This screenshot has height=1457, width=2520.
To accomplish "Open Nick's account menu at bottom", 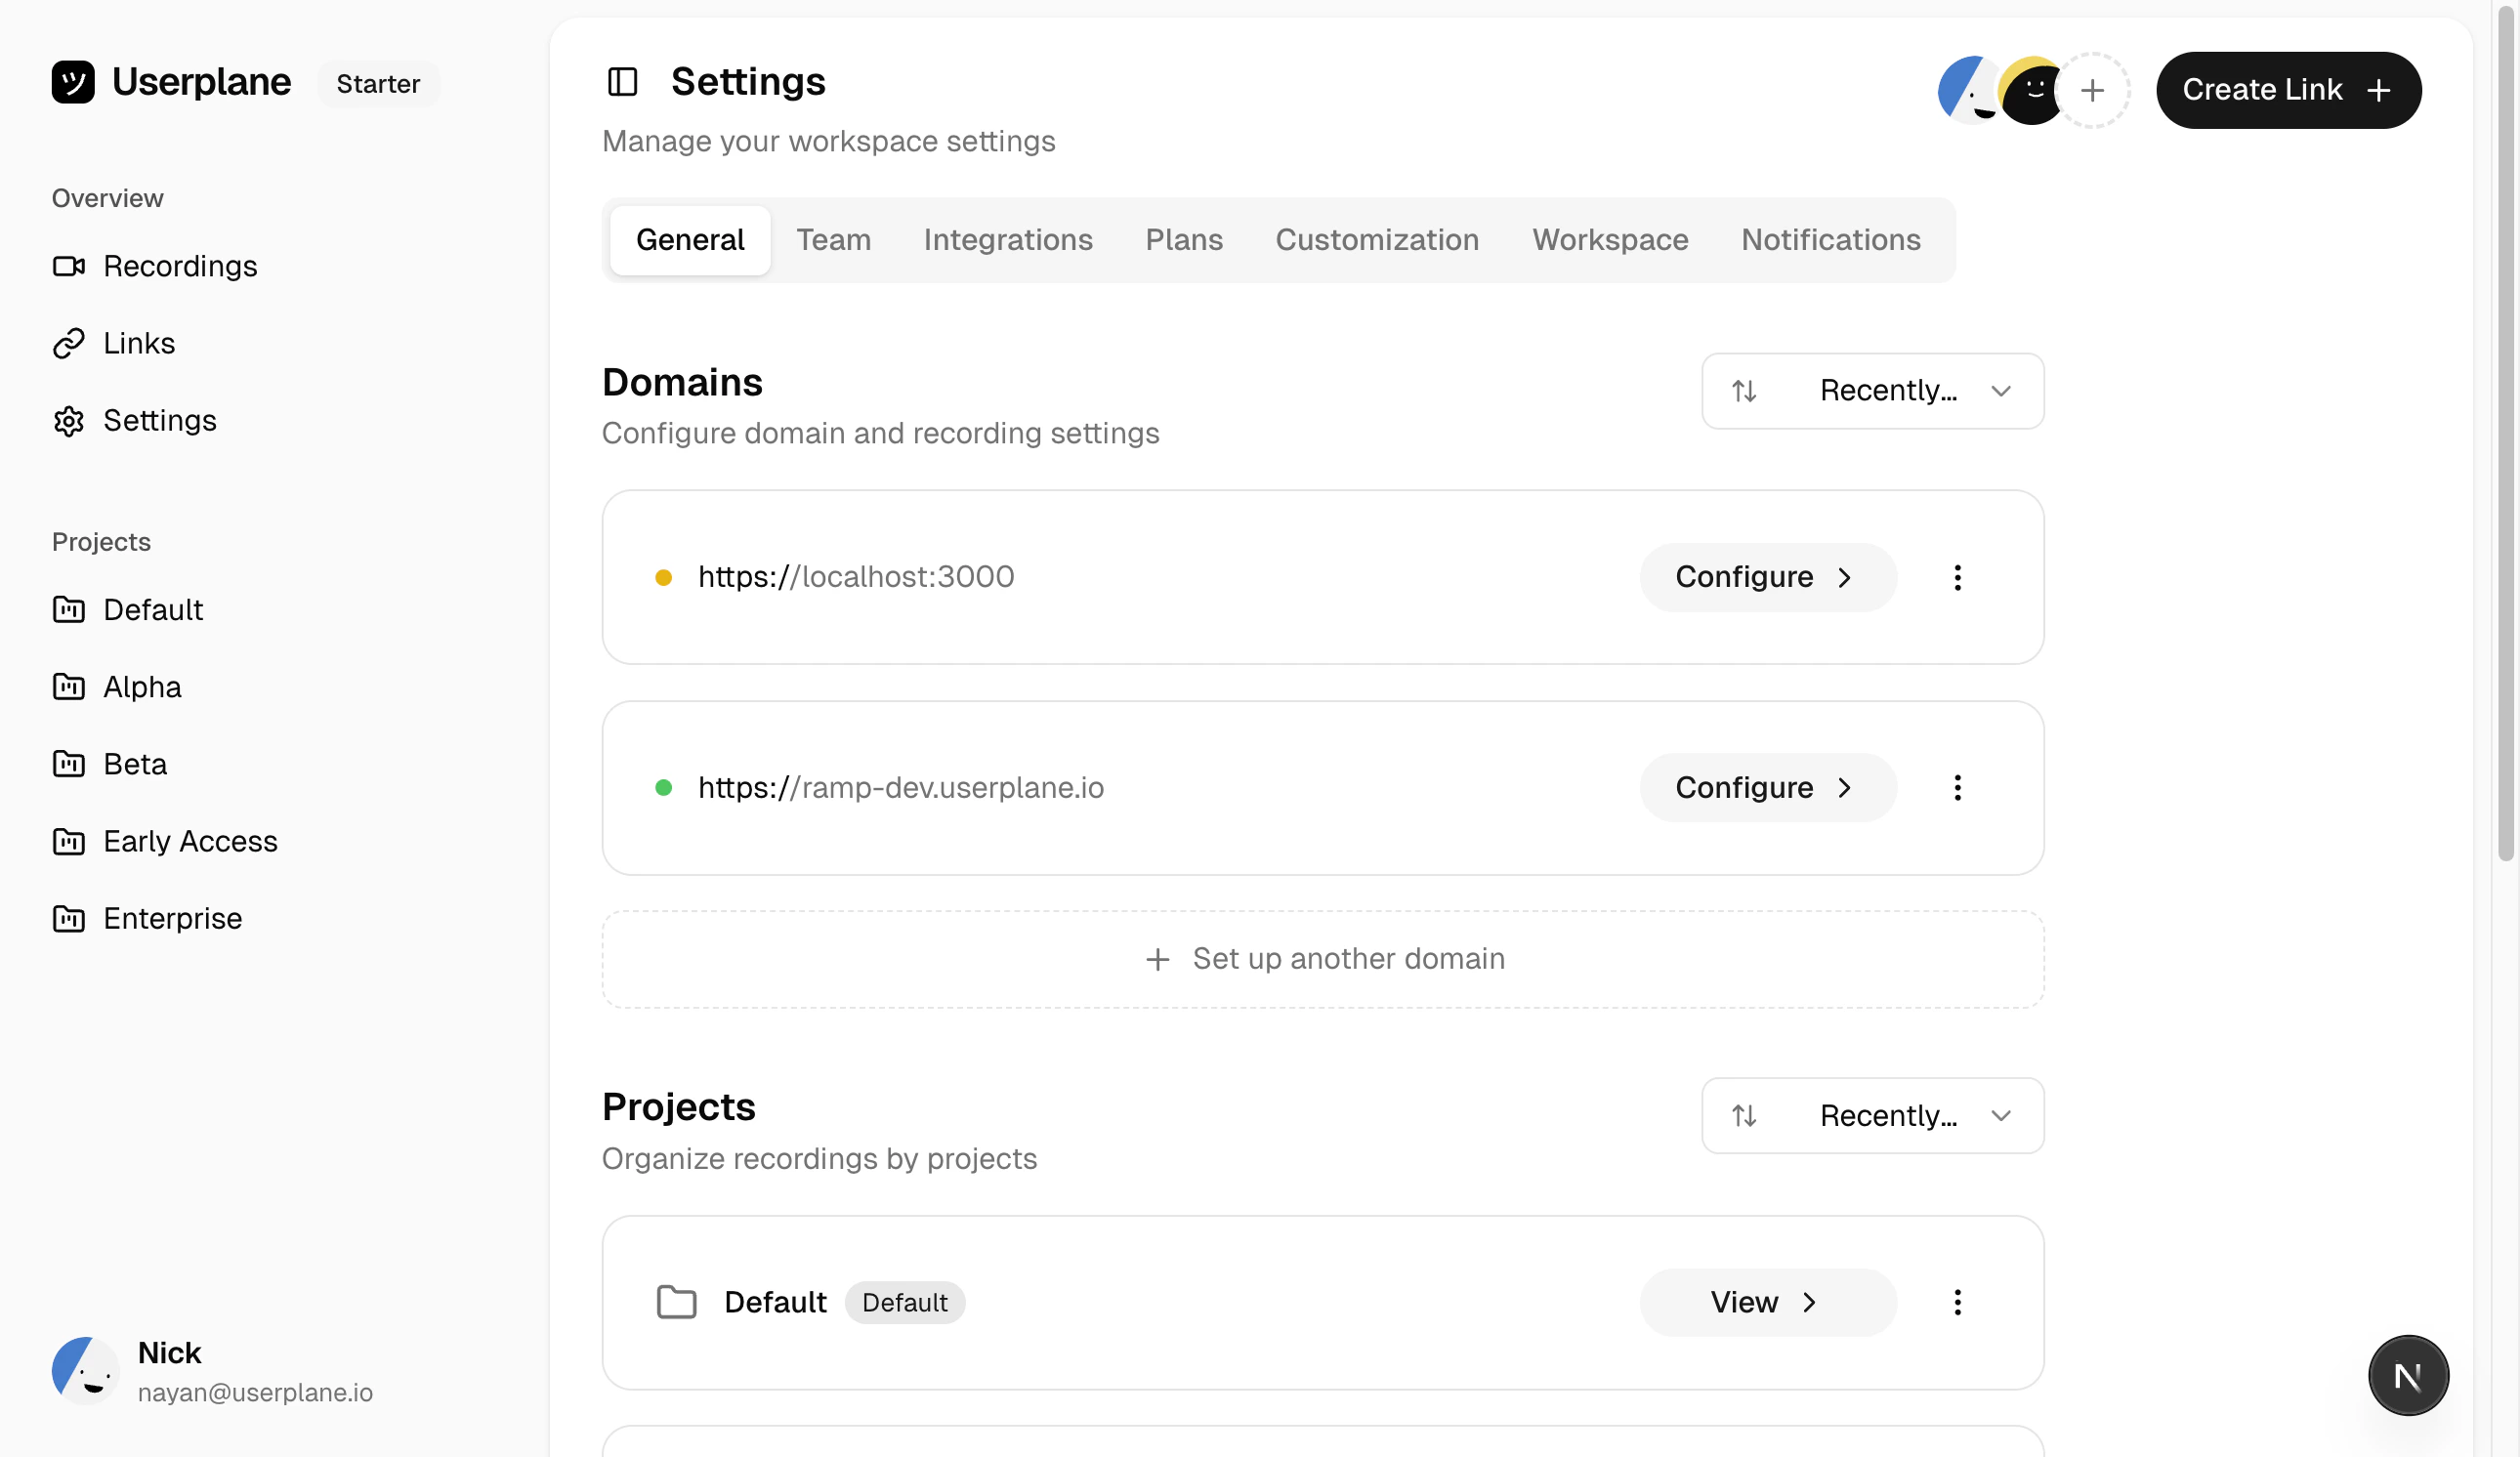I will [212, 1371].
